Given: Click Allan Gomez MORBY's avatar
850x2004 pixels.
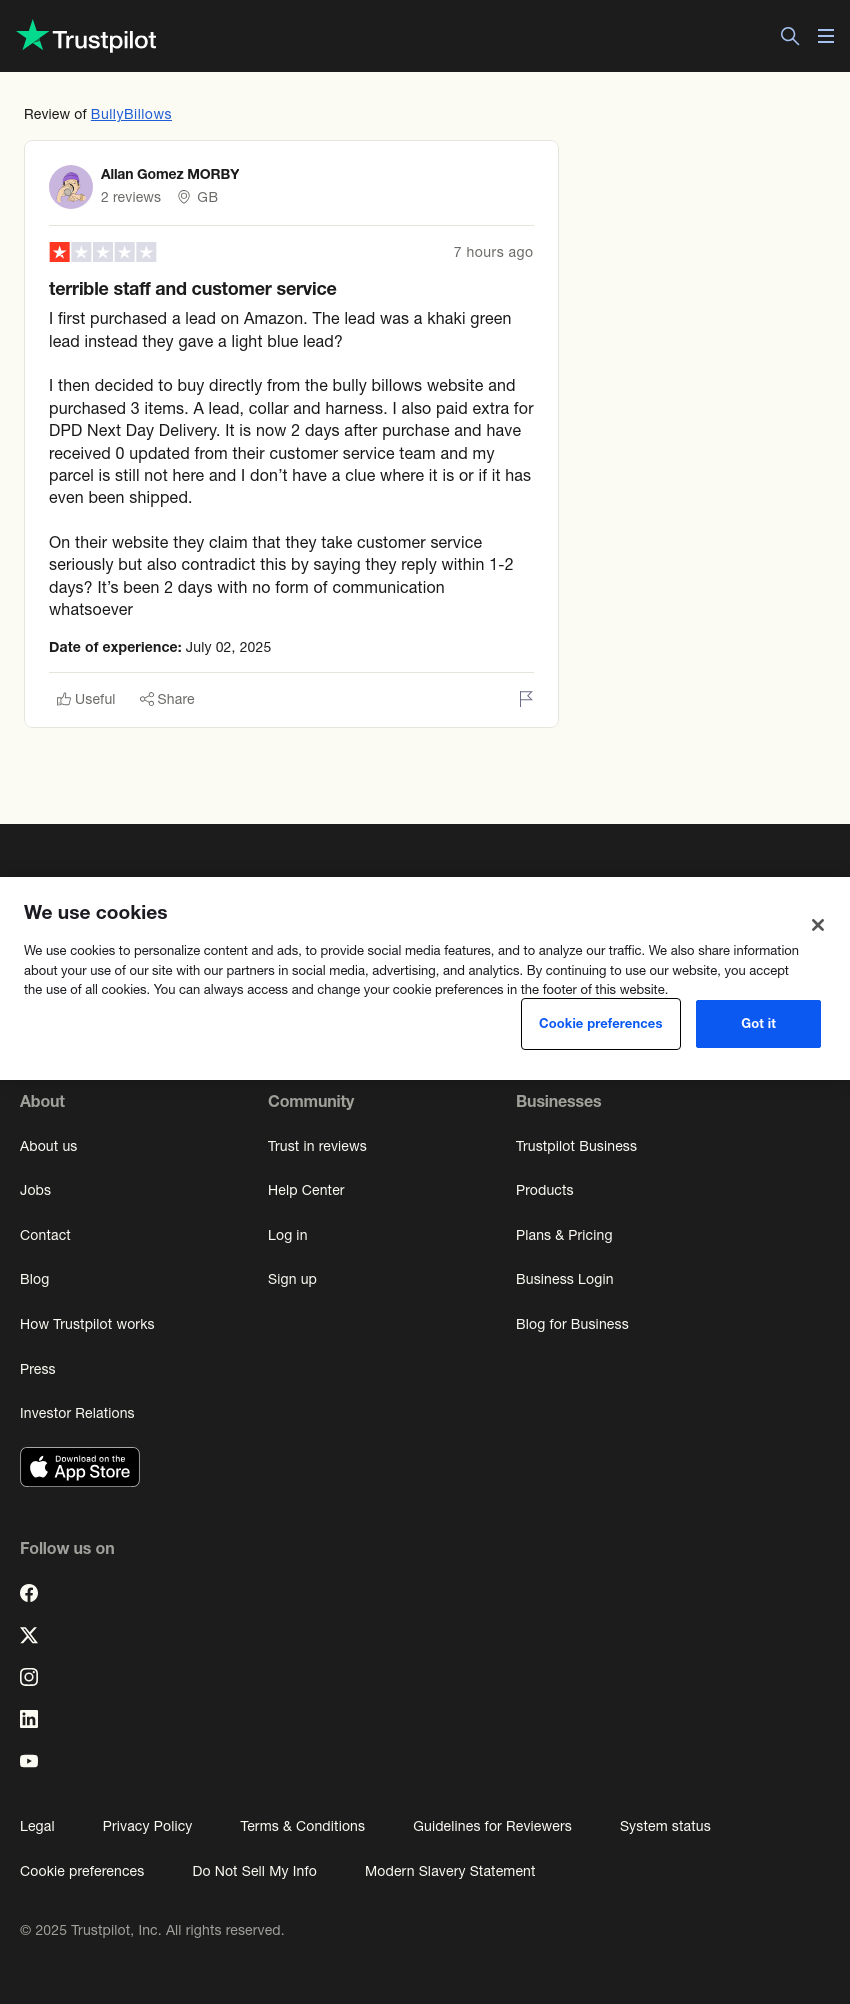Looking at the screenshot, I should pos(71,187).
